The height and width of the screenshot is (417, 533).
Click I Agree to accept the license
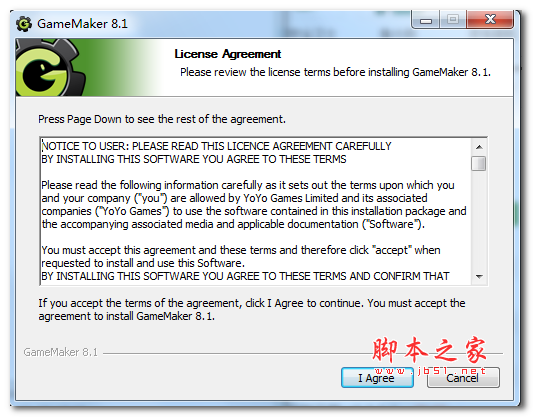(x=377, y=378)
